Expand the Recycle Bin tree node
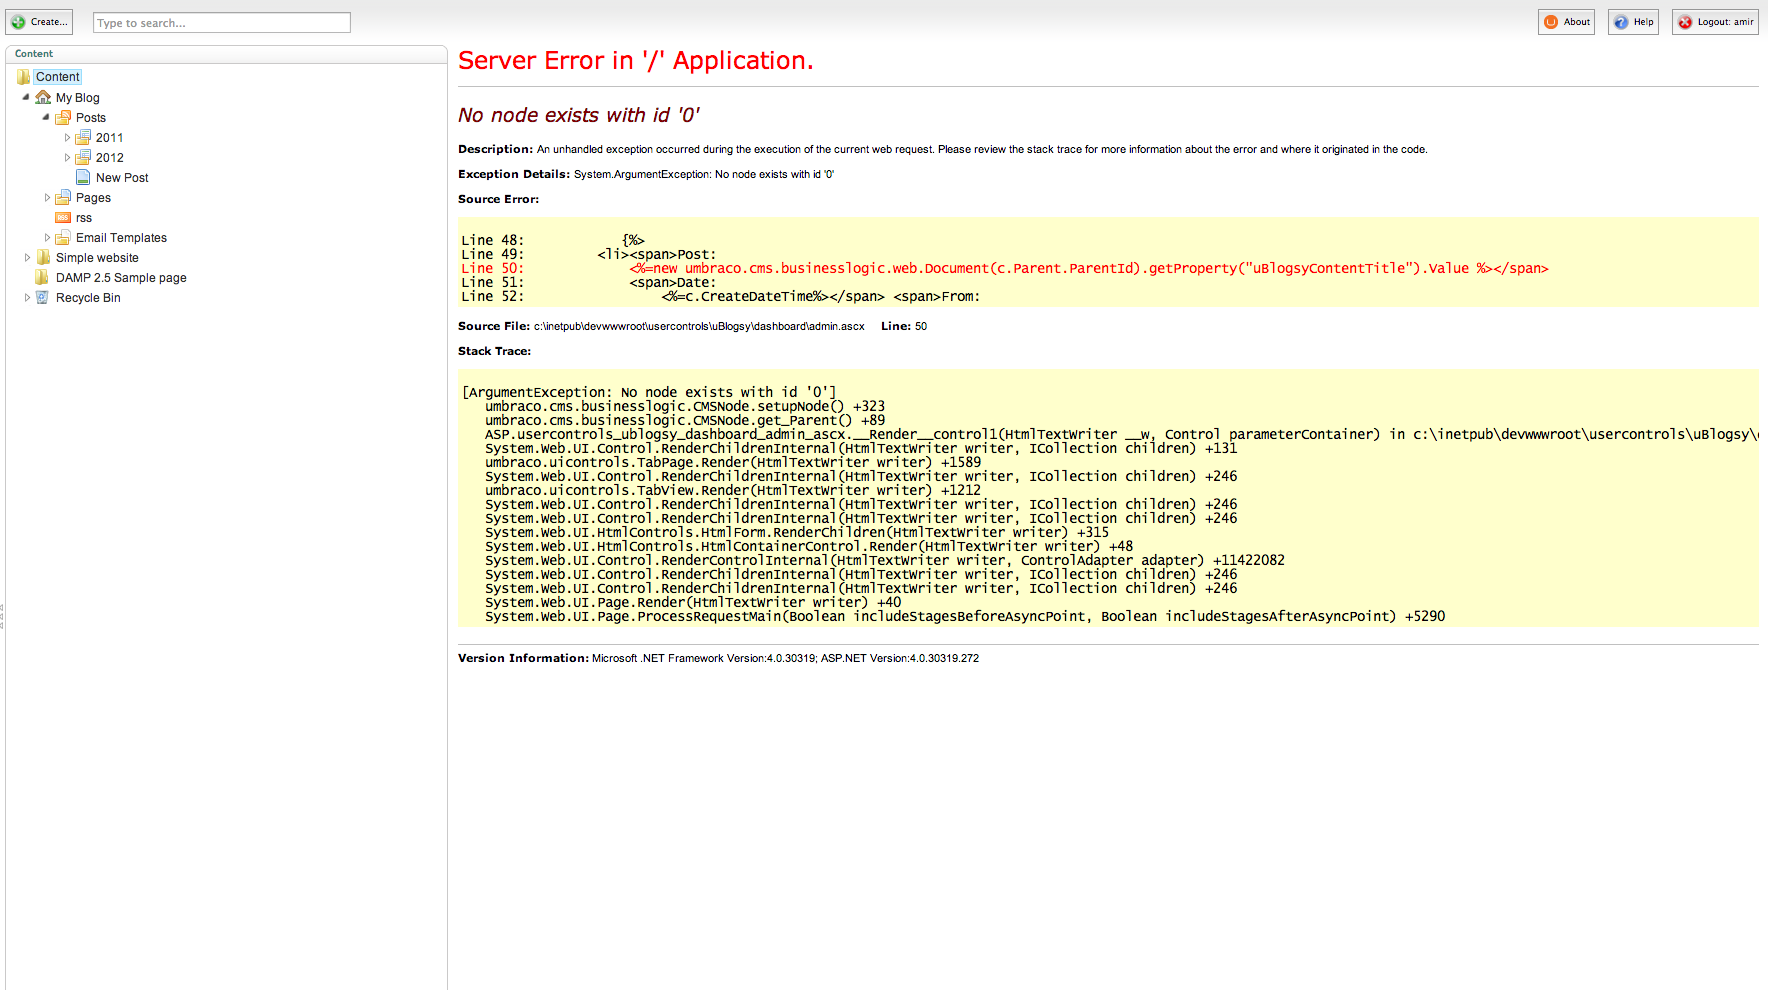Image resolution: width=1768 pixels, height=990 pixels. point(27,298)
